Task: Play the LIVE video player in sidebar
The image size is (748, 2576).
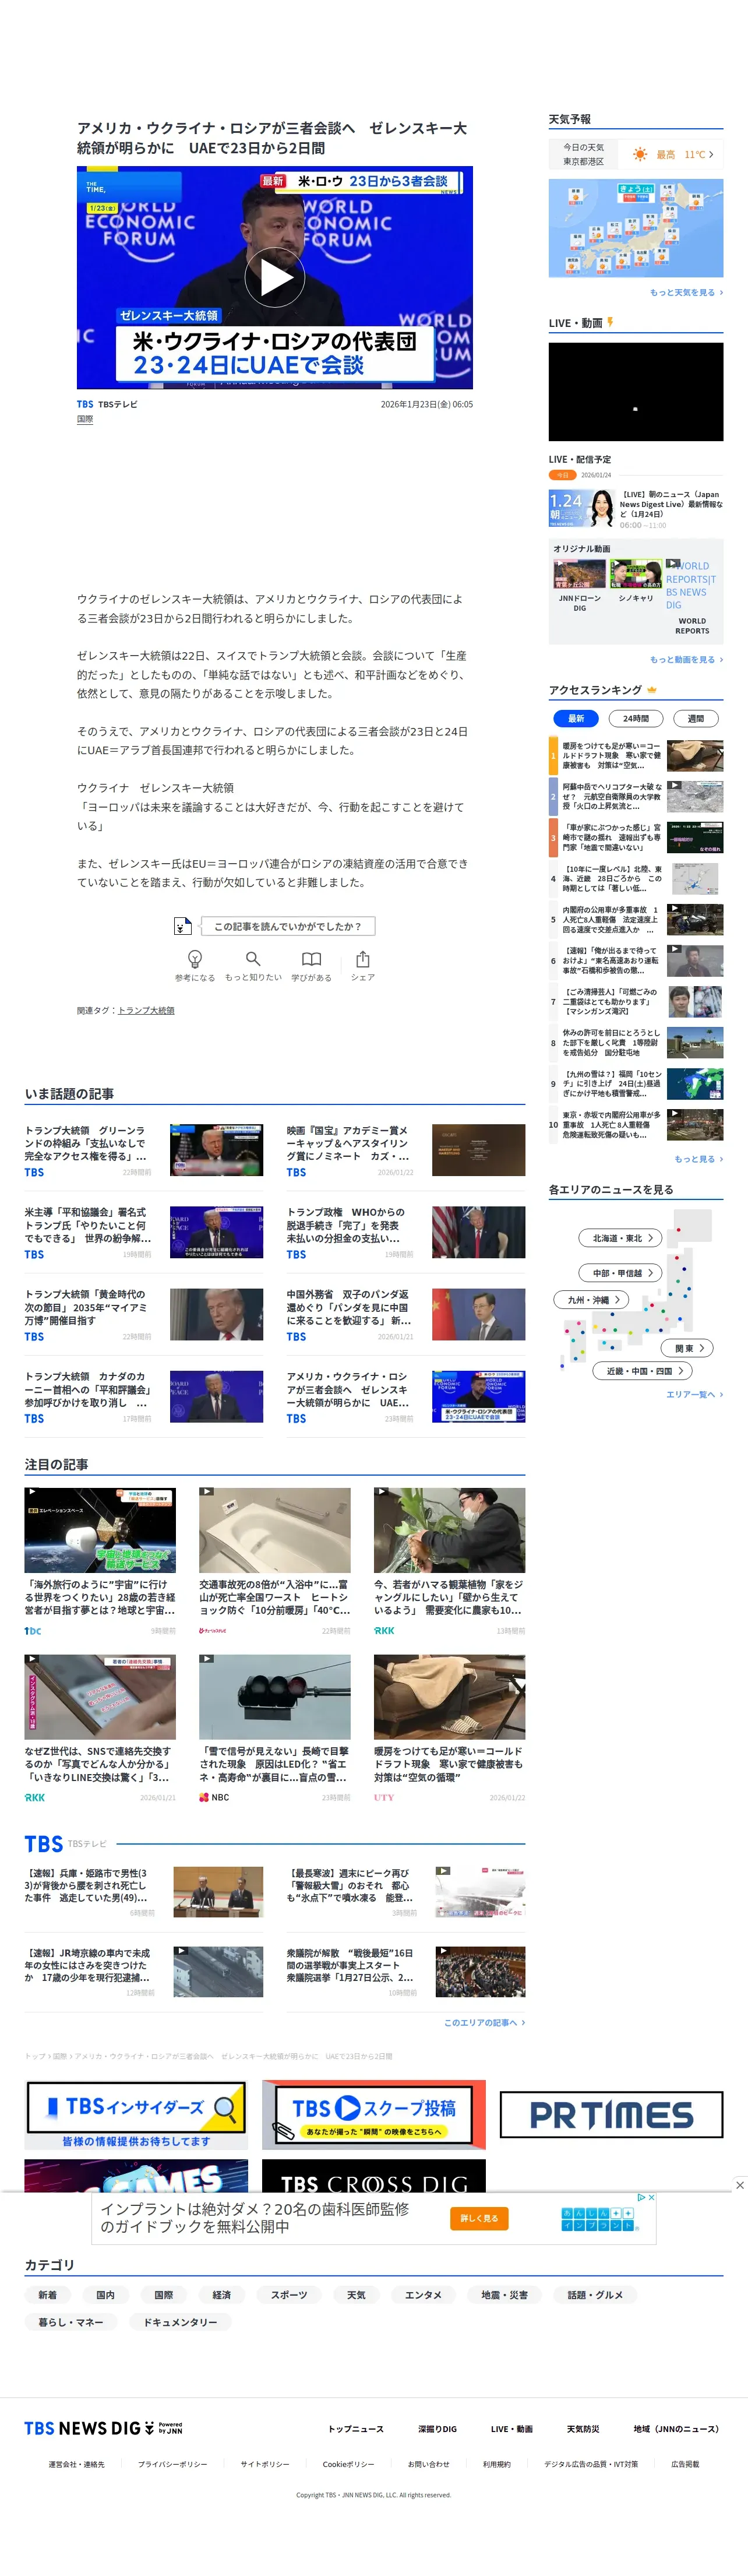Action: point(636,392)
